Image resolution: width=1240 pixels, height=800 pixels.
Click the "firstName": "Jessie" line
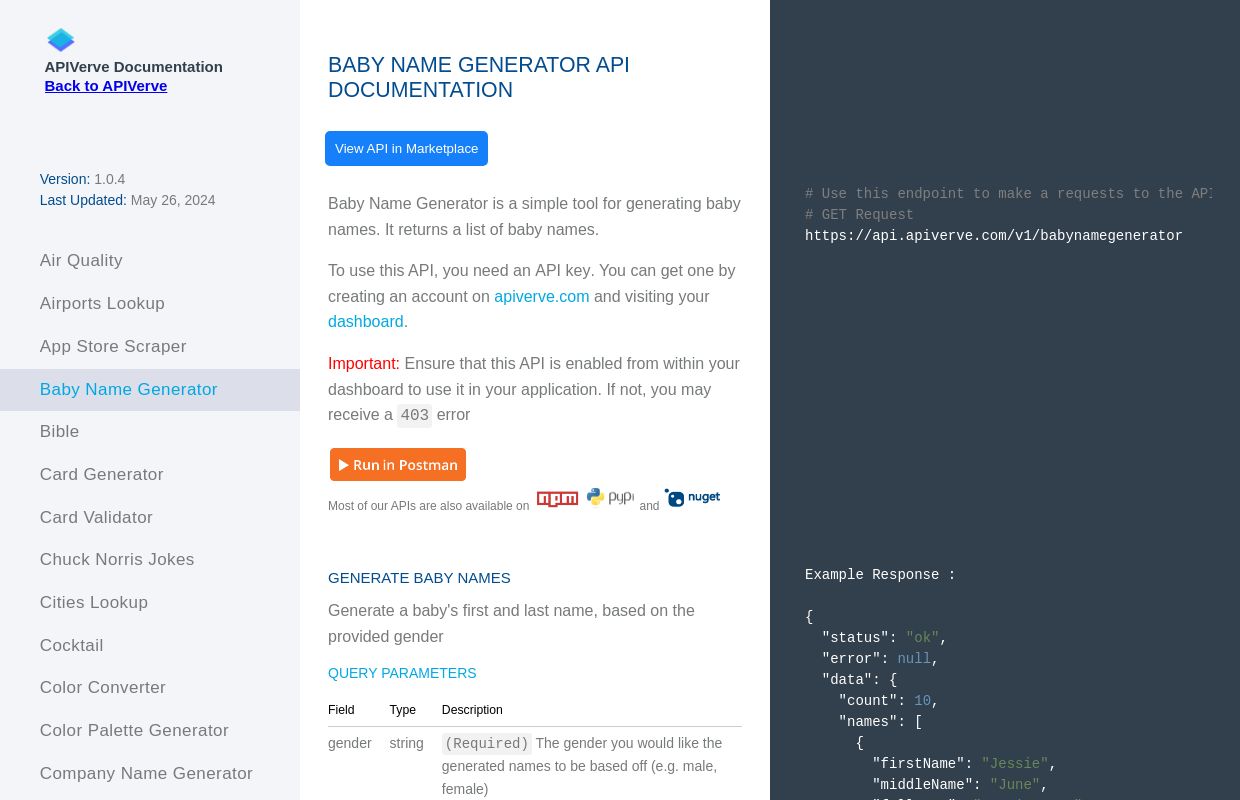(x=964, y=764)
